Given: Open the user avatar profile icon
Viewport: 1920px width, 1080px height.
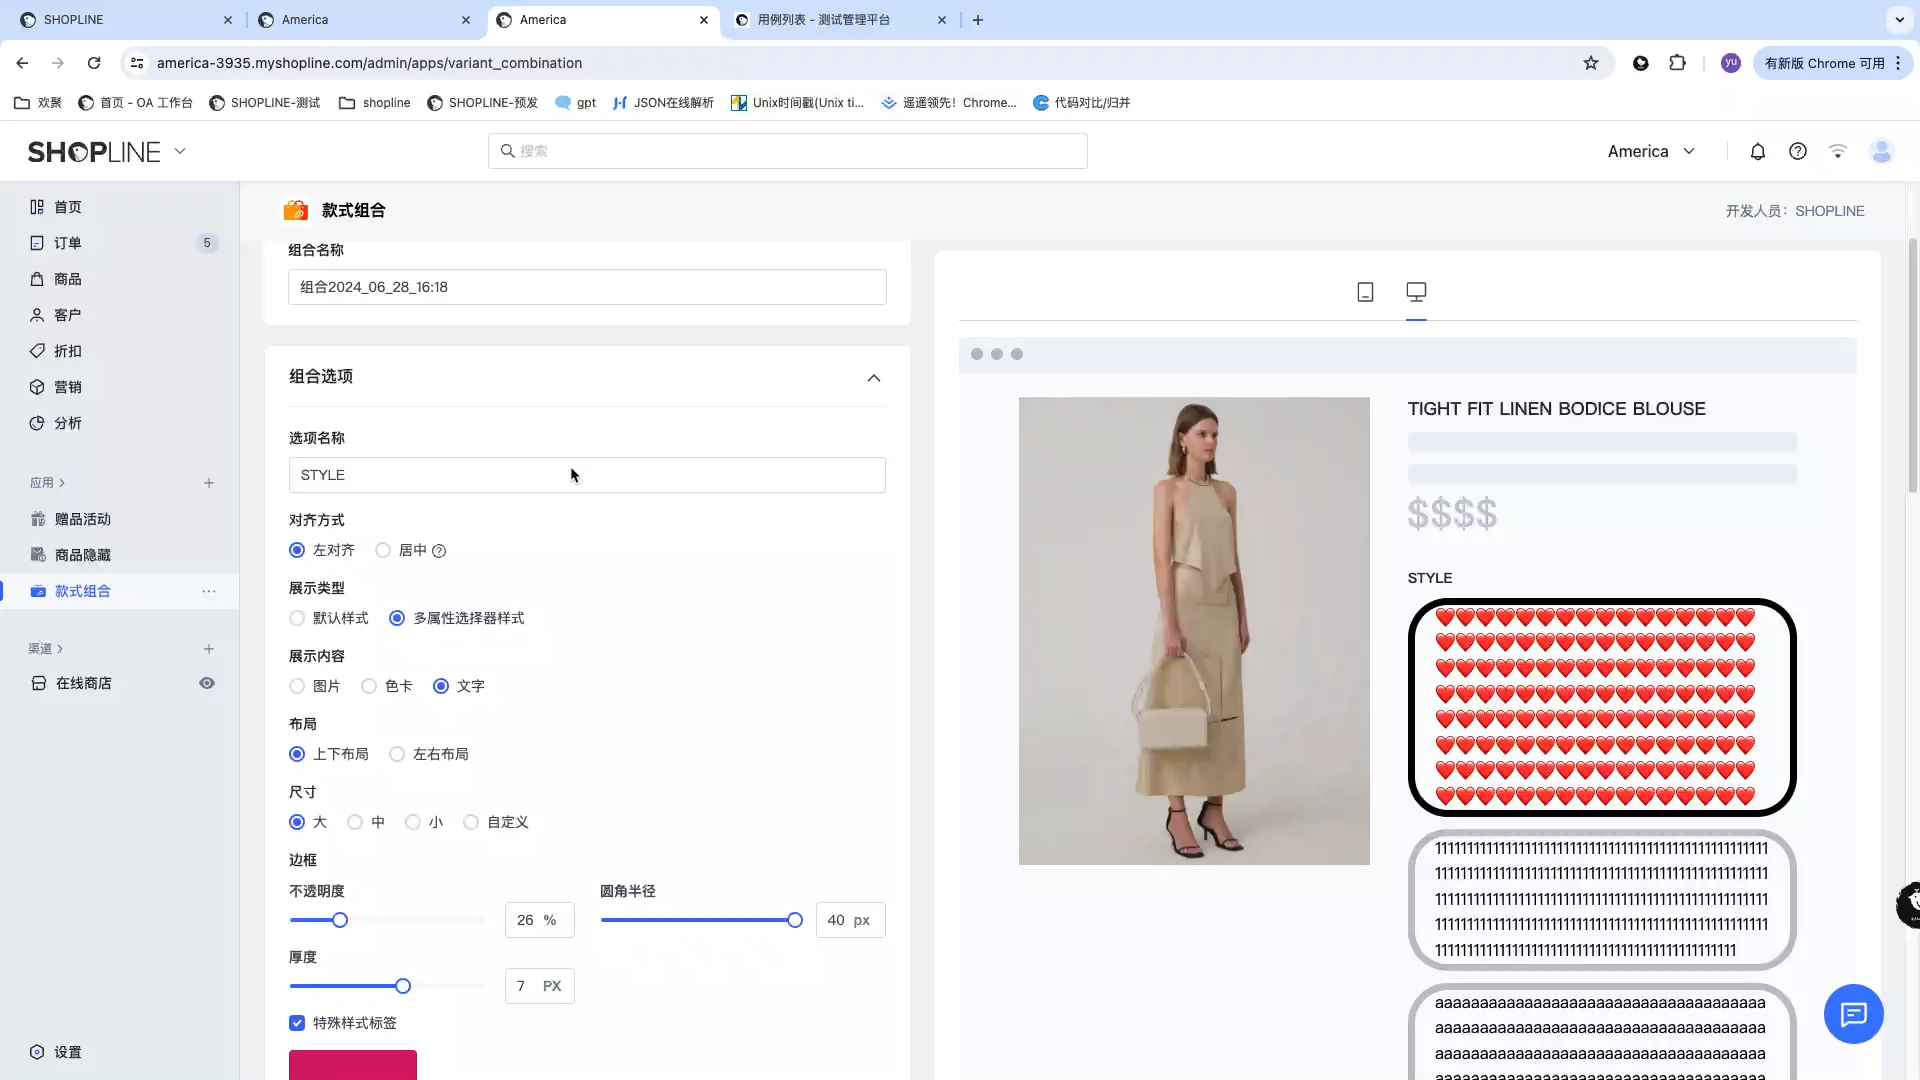Looking at the screenshot, I should coord(1882,151).
